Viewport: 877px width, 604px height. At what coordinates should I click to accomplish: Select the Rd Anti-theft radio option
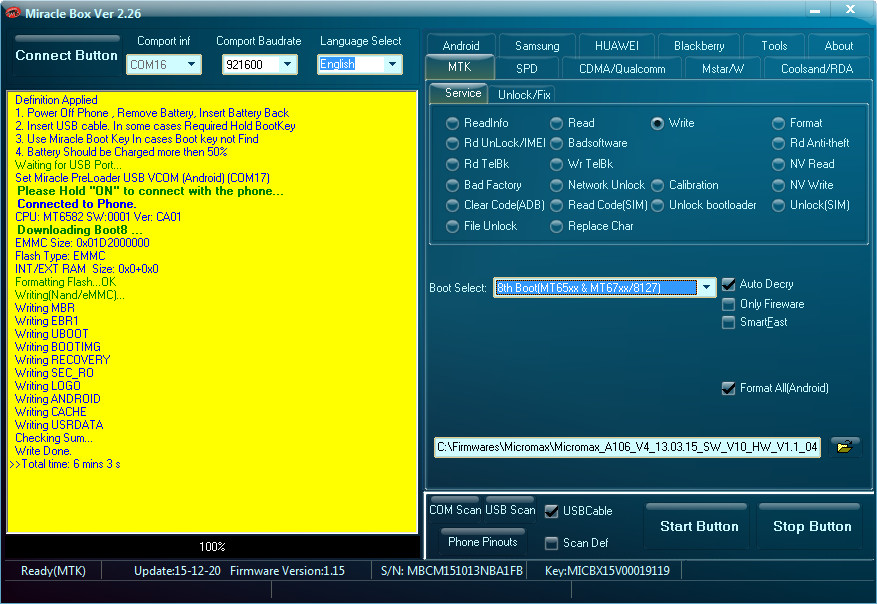pos(779,143)
